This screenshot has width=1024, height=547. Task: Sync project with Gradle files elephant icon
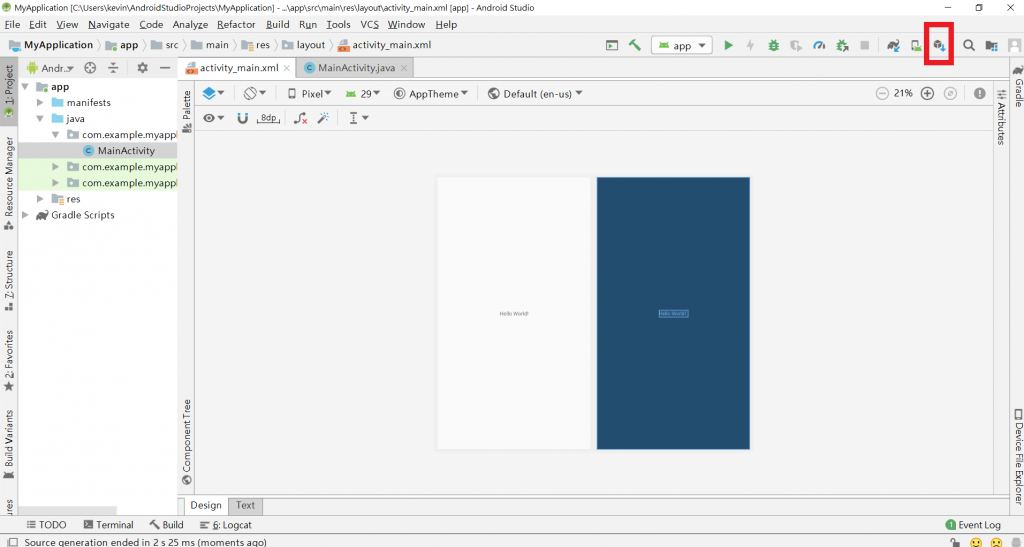click(x=893, y=45)
